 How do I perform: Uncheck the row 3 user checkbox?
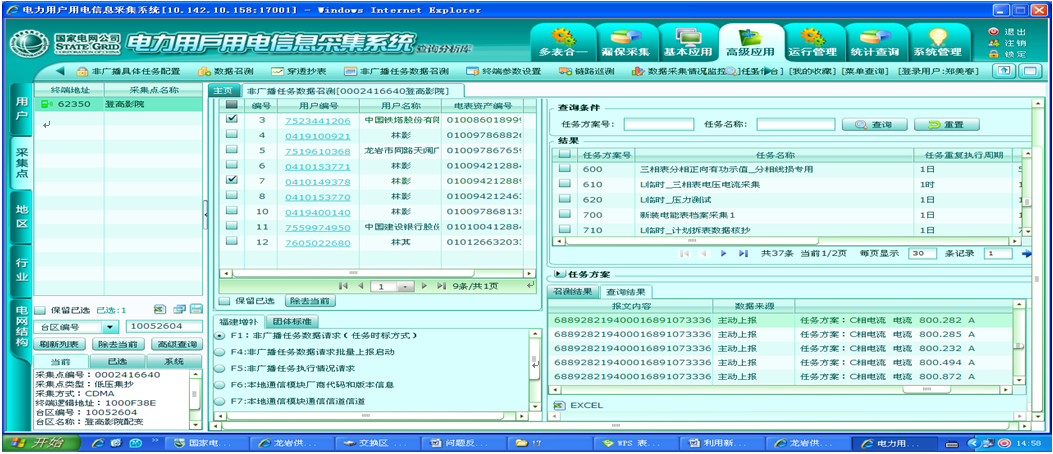click(x=232, y=120)
